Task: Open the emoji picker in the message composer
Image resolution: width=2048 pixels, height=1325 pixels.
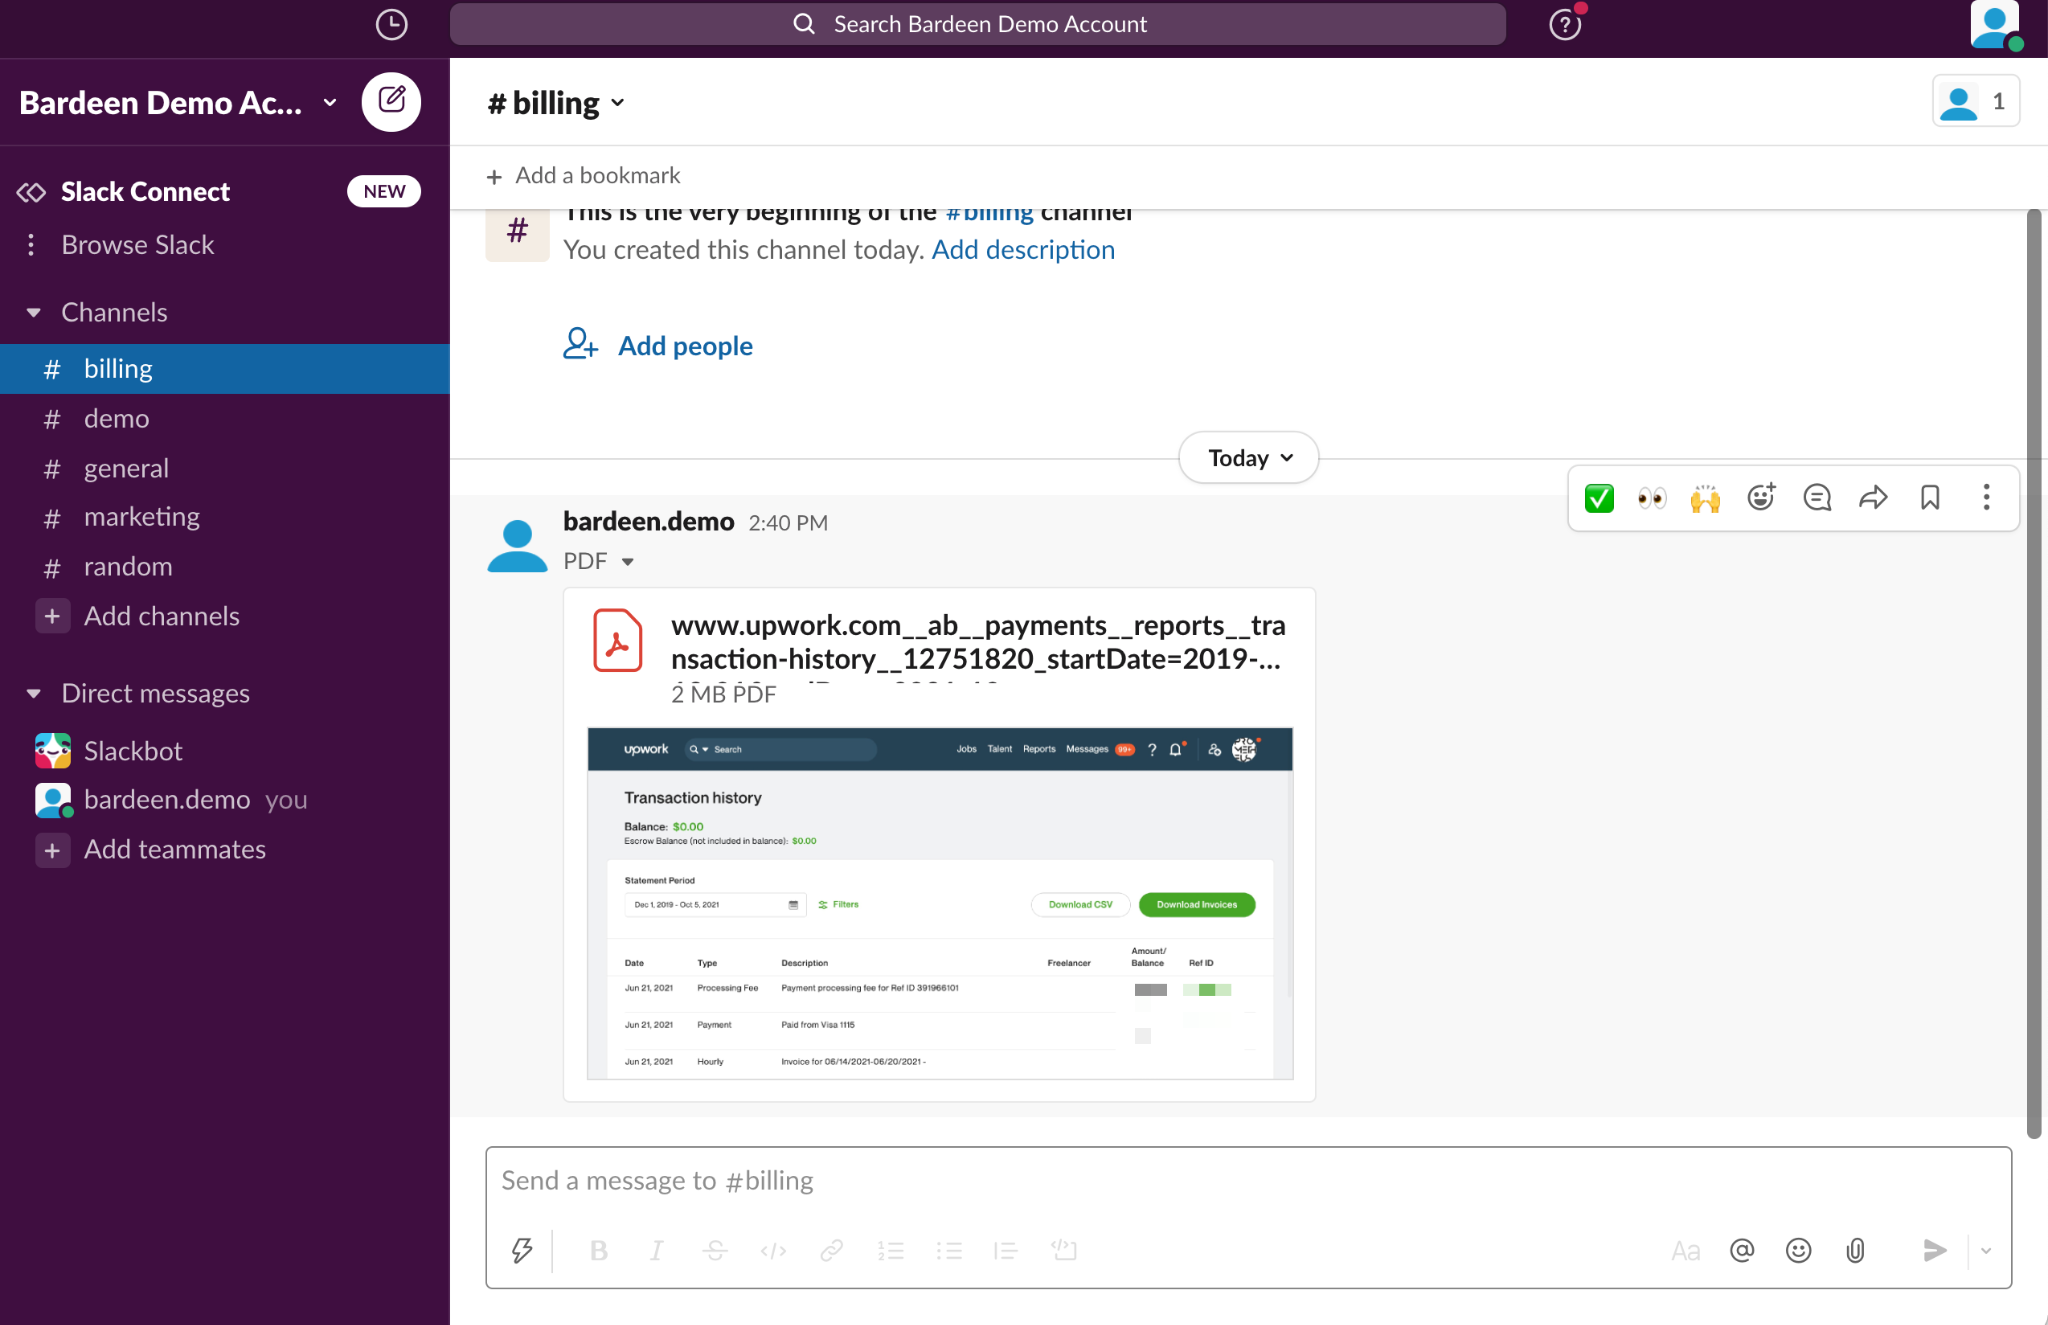Action: pyautogui.click(x=1797, y=1250)
